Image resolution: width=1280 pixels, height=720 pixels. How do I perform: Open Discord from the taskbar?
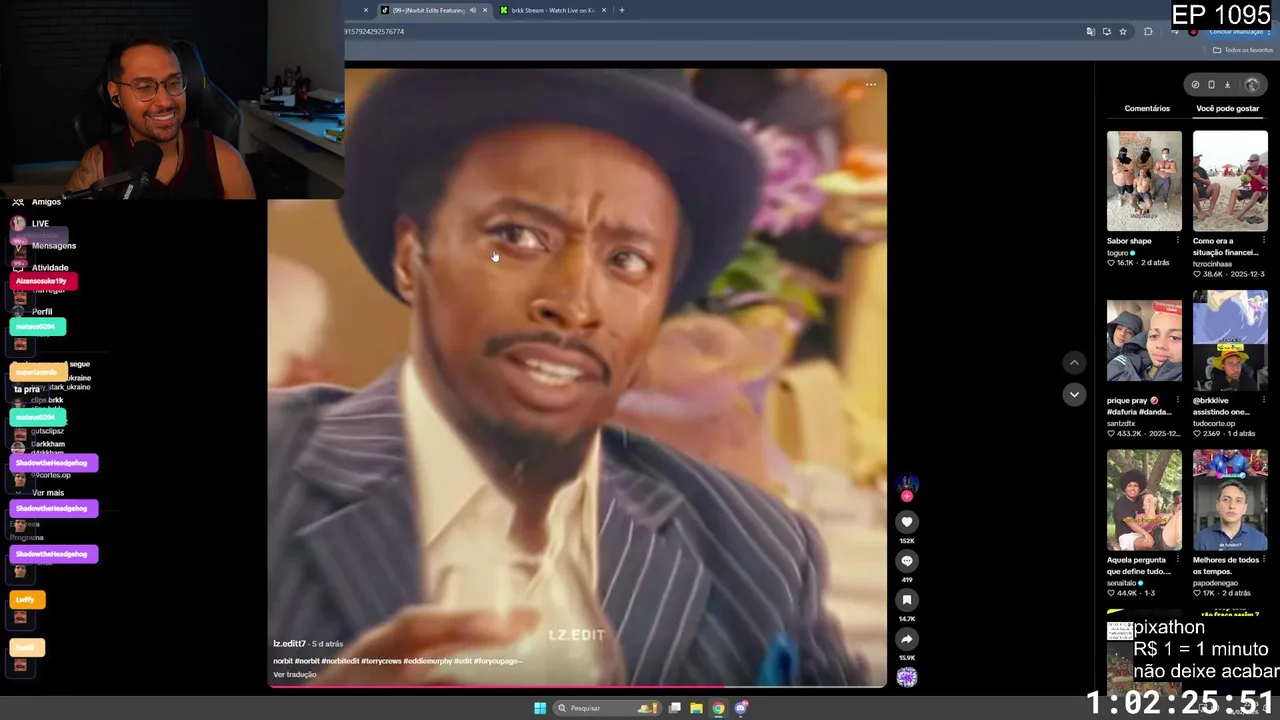pyautogui.click(x=741, y=708)
